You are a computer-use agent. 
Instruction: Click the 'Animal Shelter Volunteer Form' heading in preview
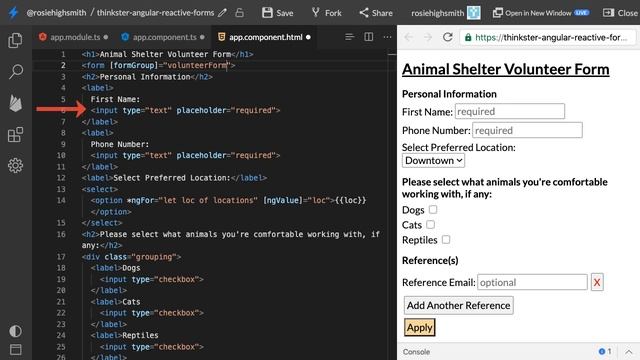pyautogui.click(x=505, y=69)
